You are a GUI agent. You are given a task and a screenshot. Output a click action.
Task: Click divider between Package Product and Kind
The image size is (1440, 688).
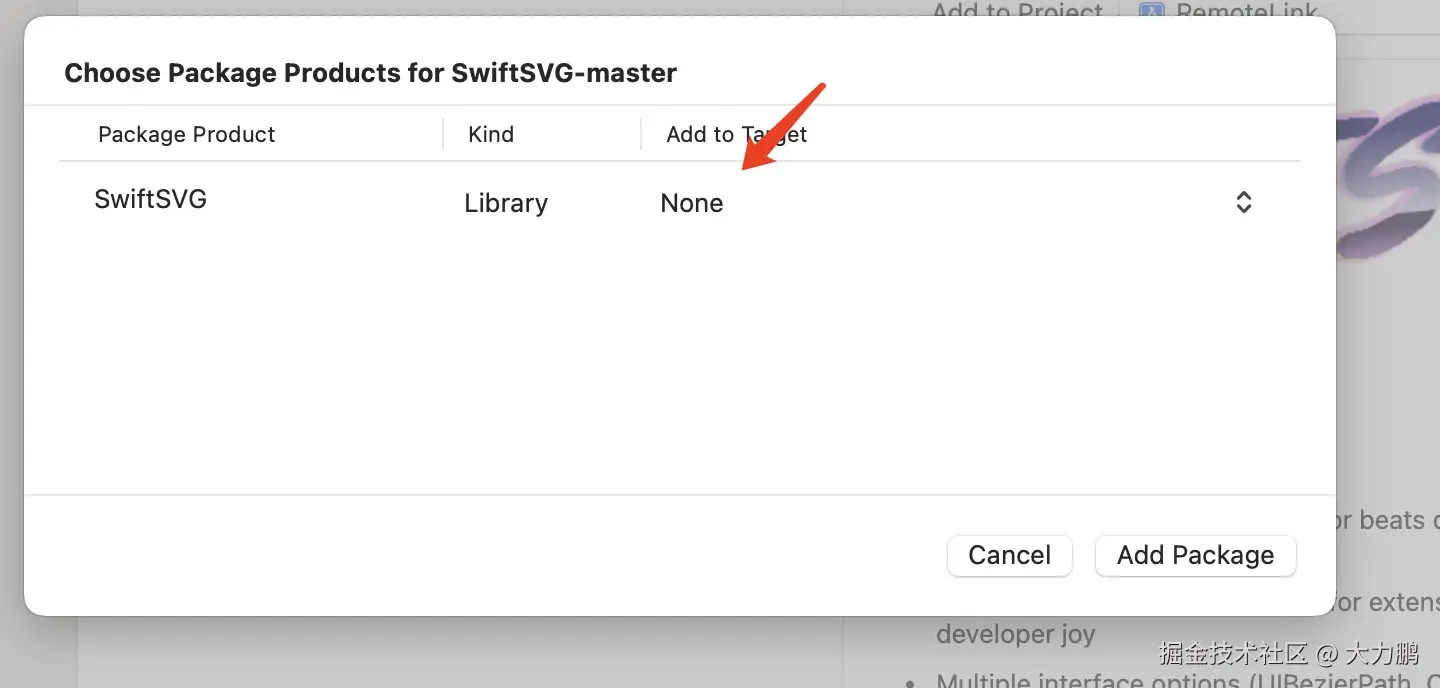click(x=443, y=134)
